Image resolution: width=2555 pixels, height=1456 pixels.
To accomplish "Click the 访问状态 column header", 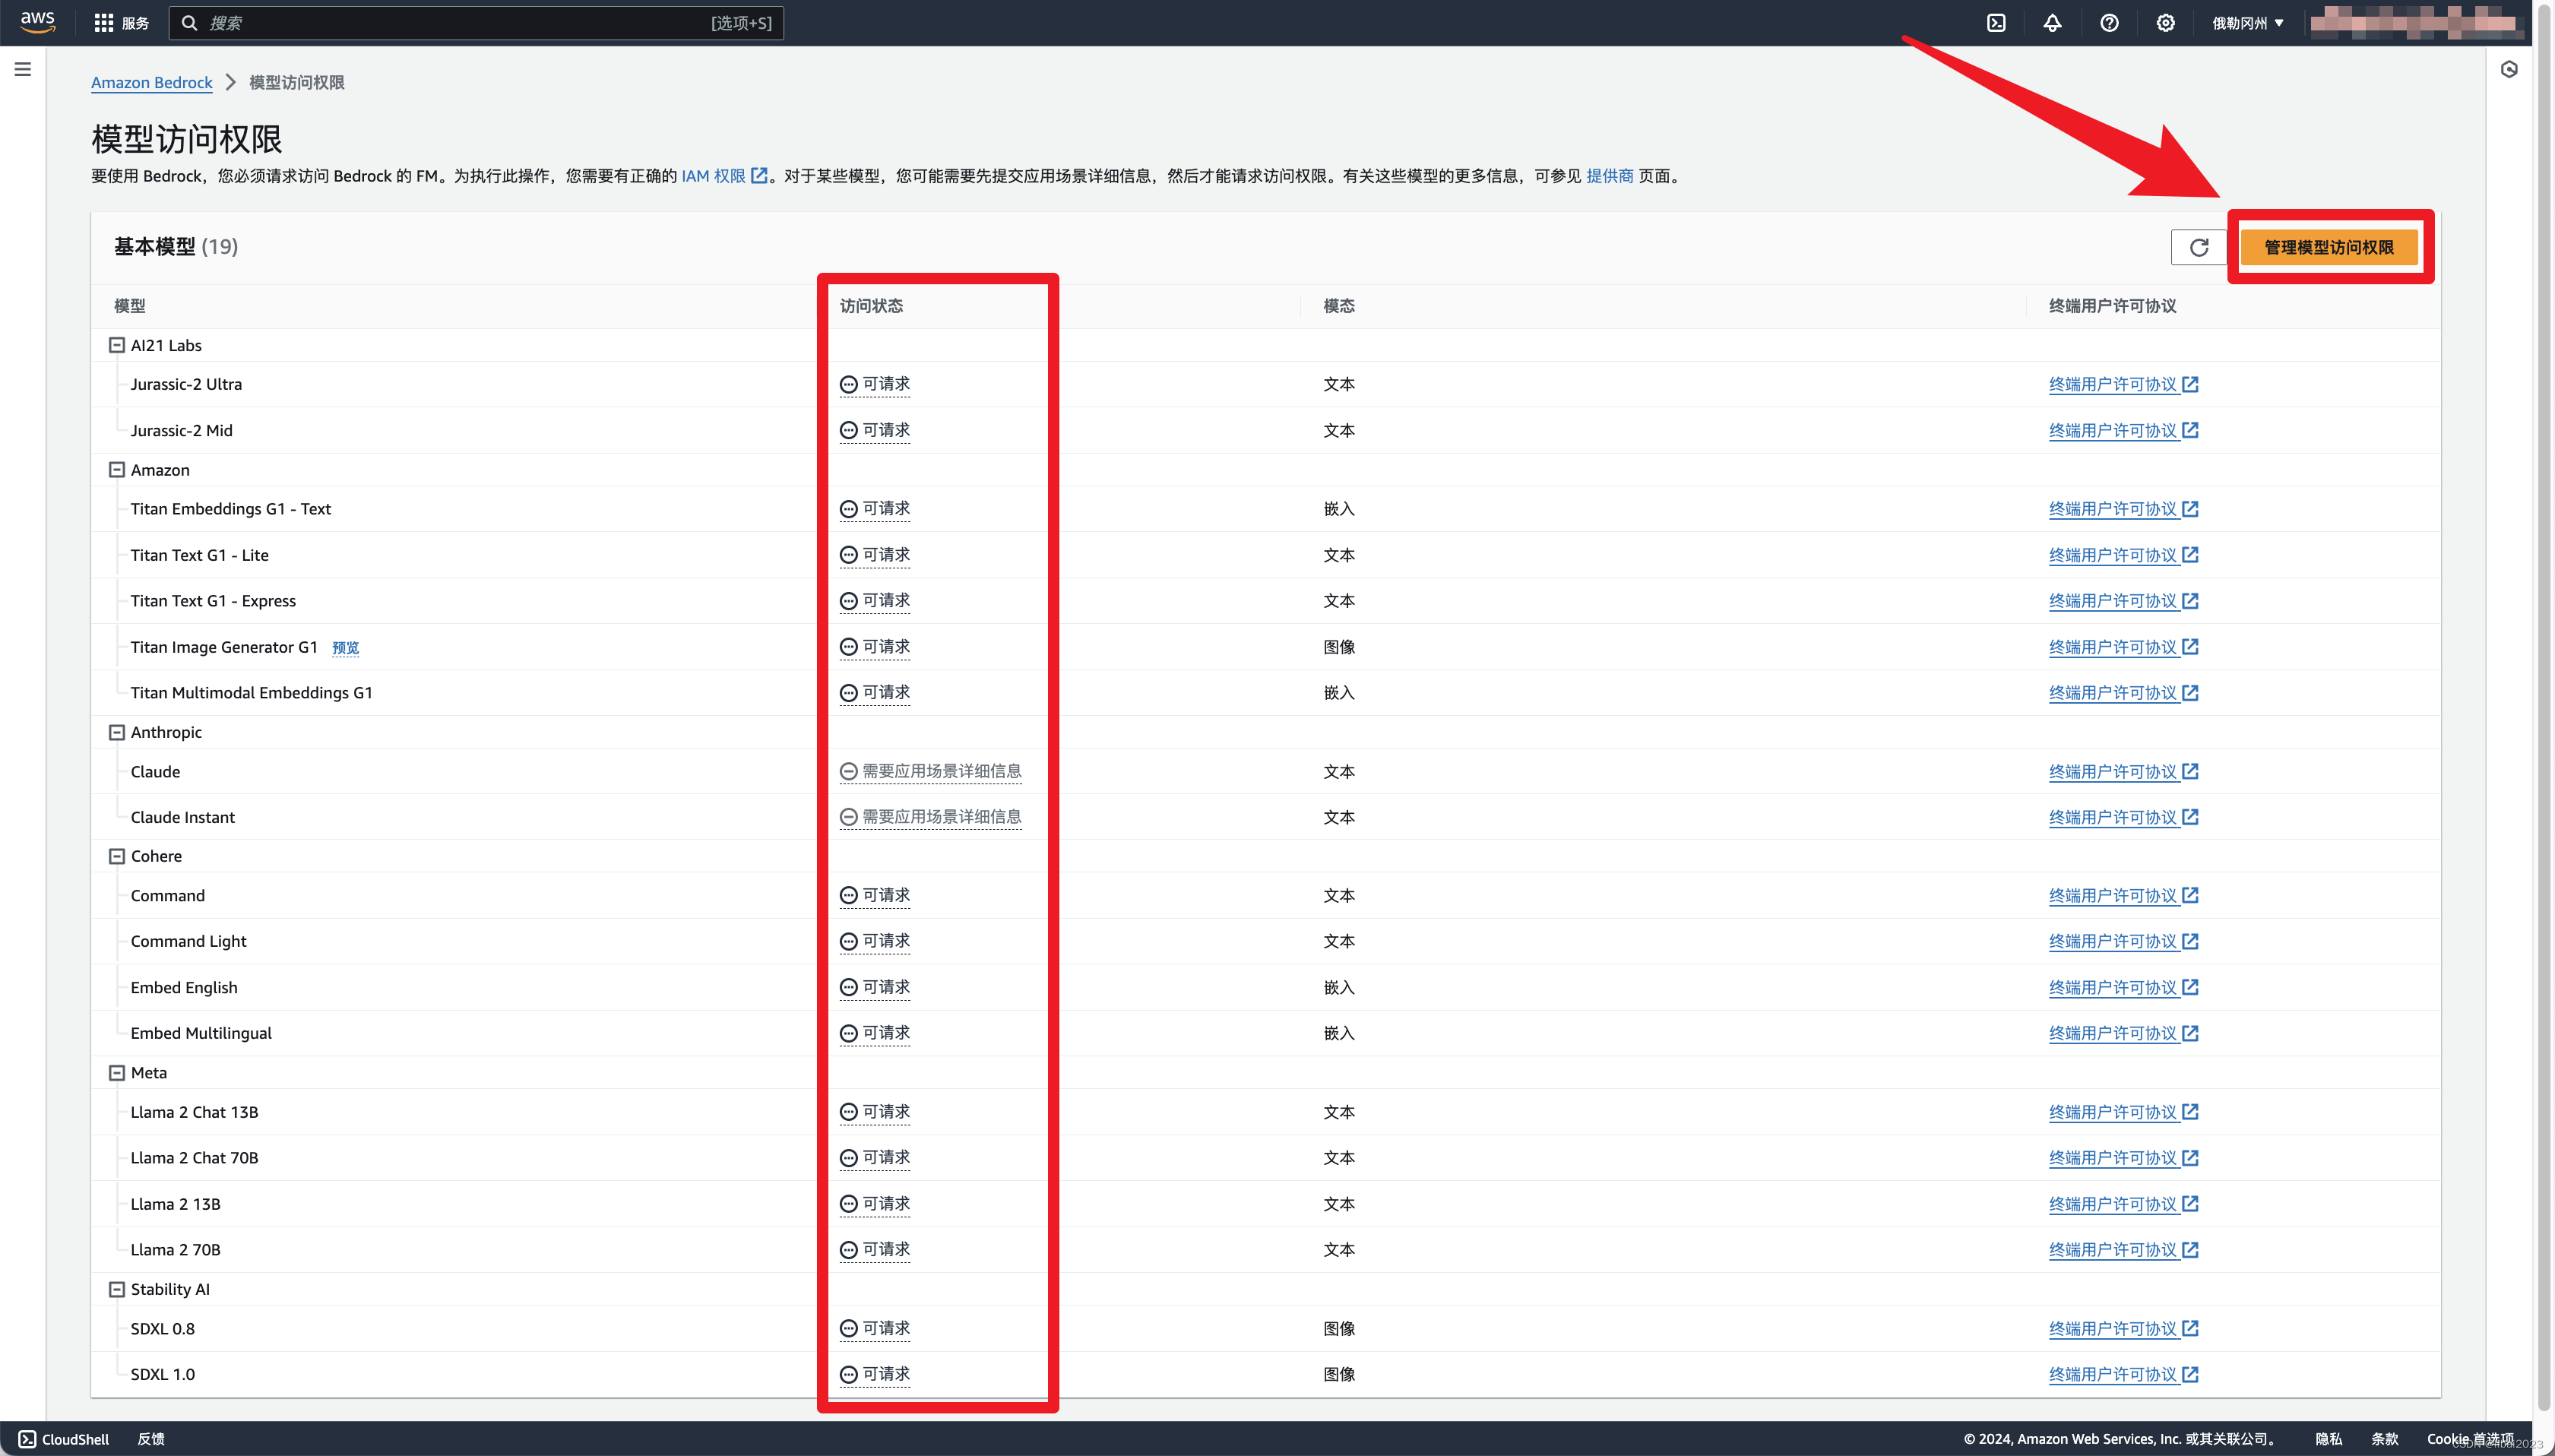I will pyautogui.click(x=871, y=306).
